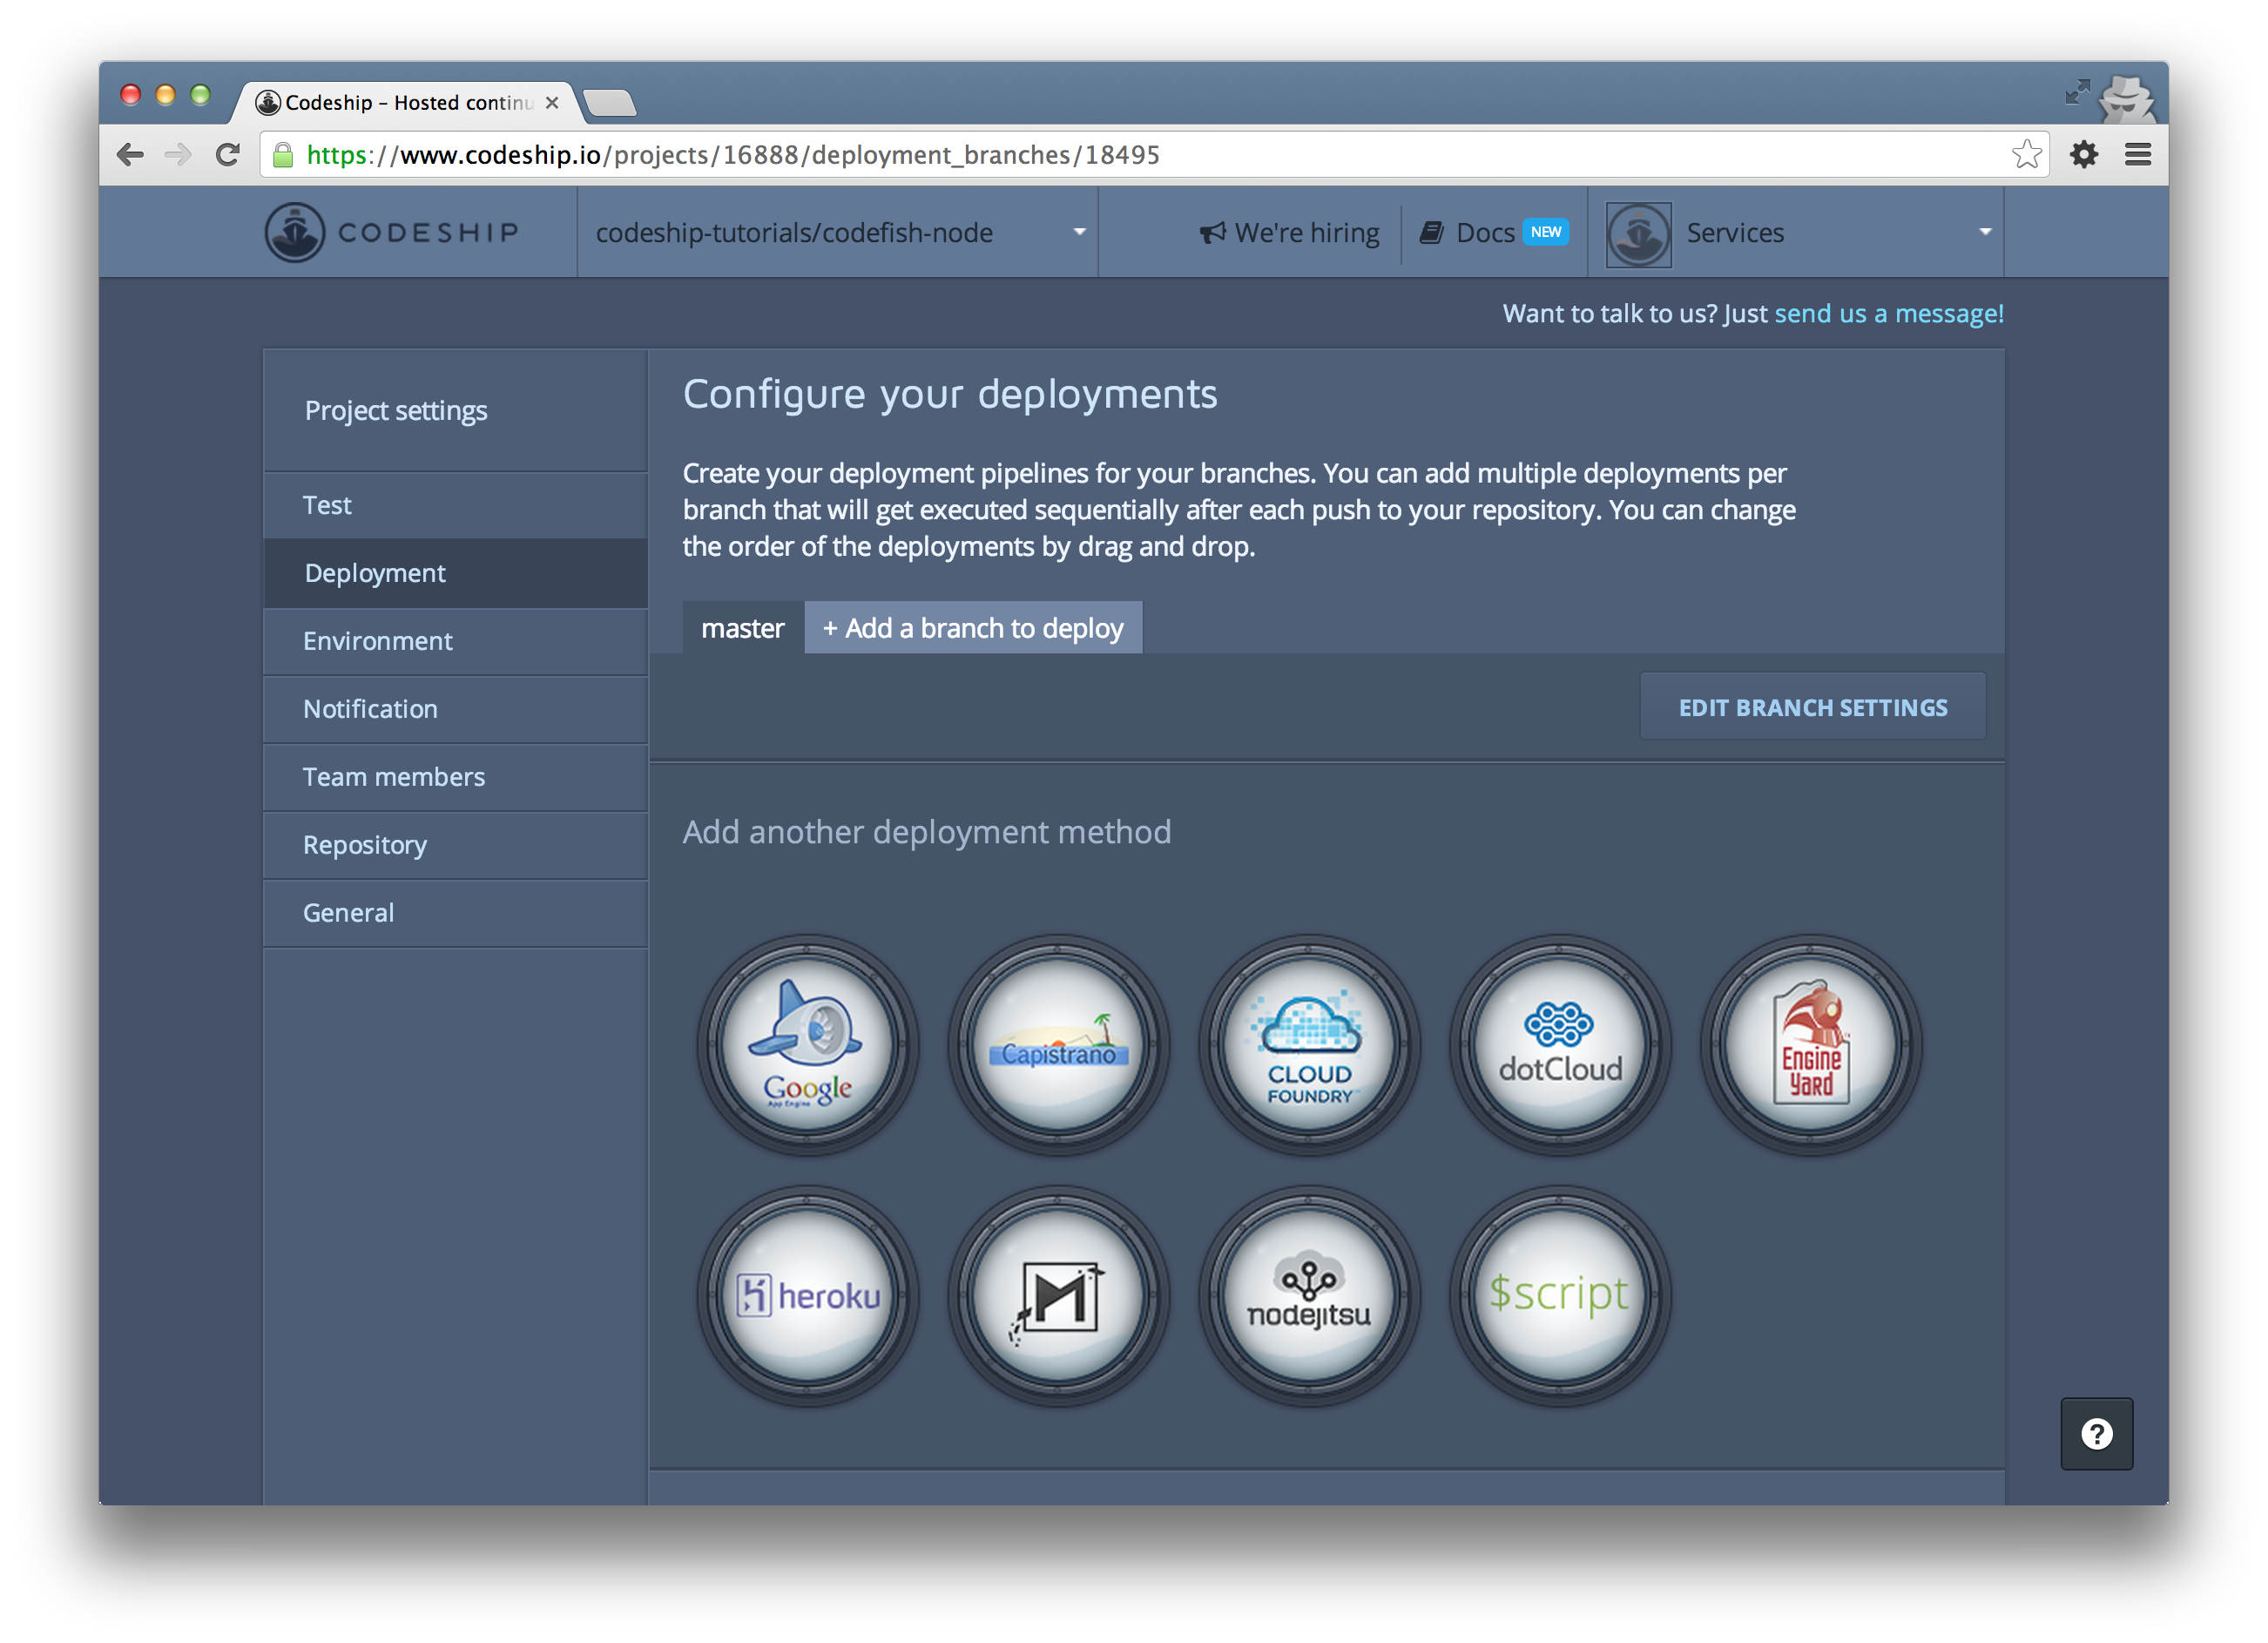Pick Cloud Foundry deployment icon
The image size is (2268, 1643).
point(1309,1045)
